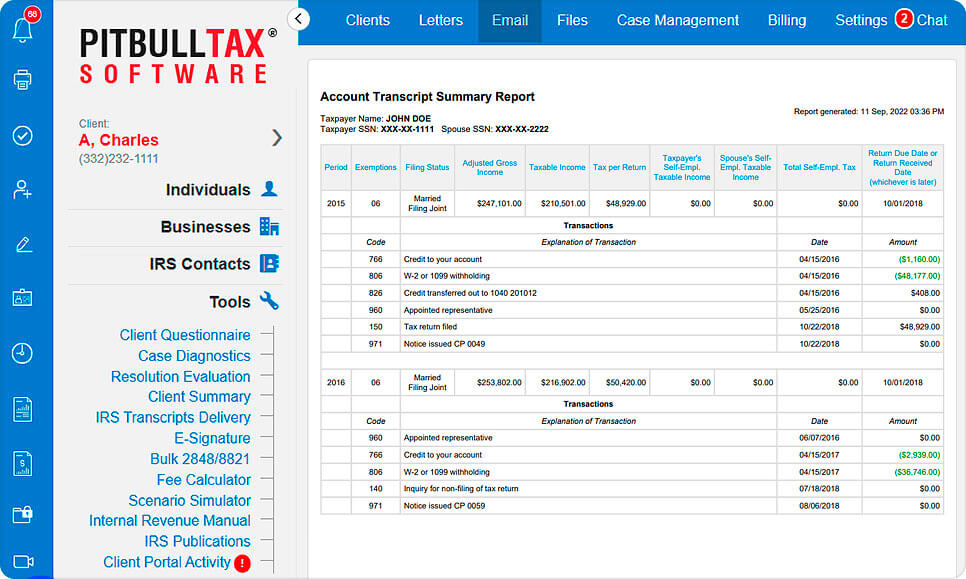Click the Filing Status column header
Screen dimensions: 966x579
427,168
